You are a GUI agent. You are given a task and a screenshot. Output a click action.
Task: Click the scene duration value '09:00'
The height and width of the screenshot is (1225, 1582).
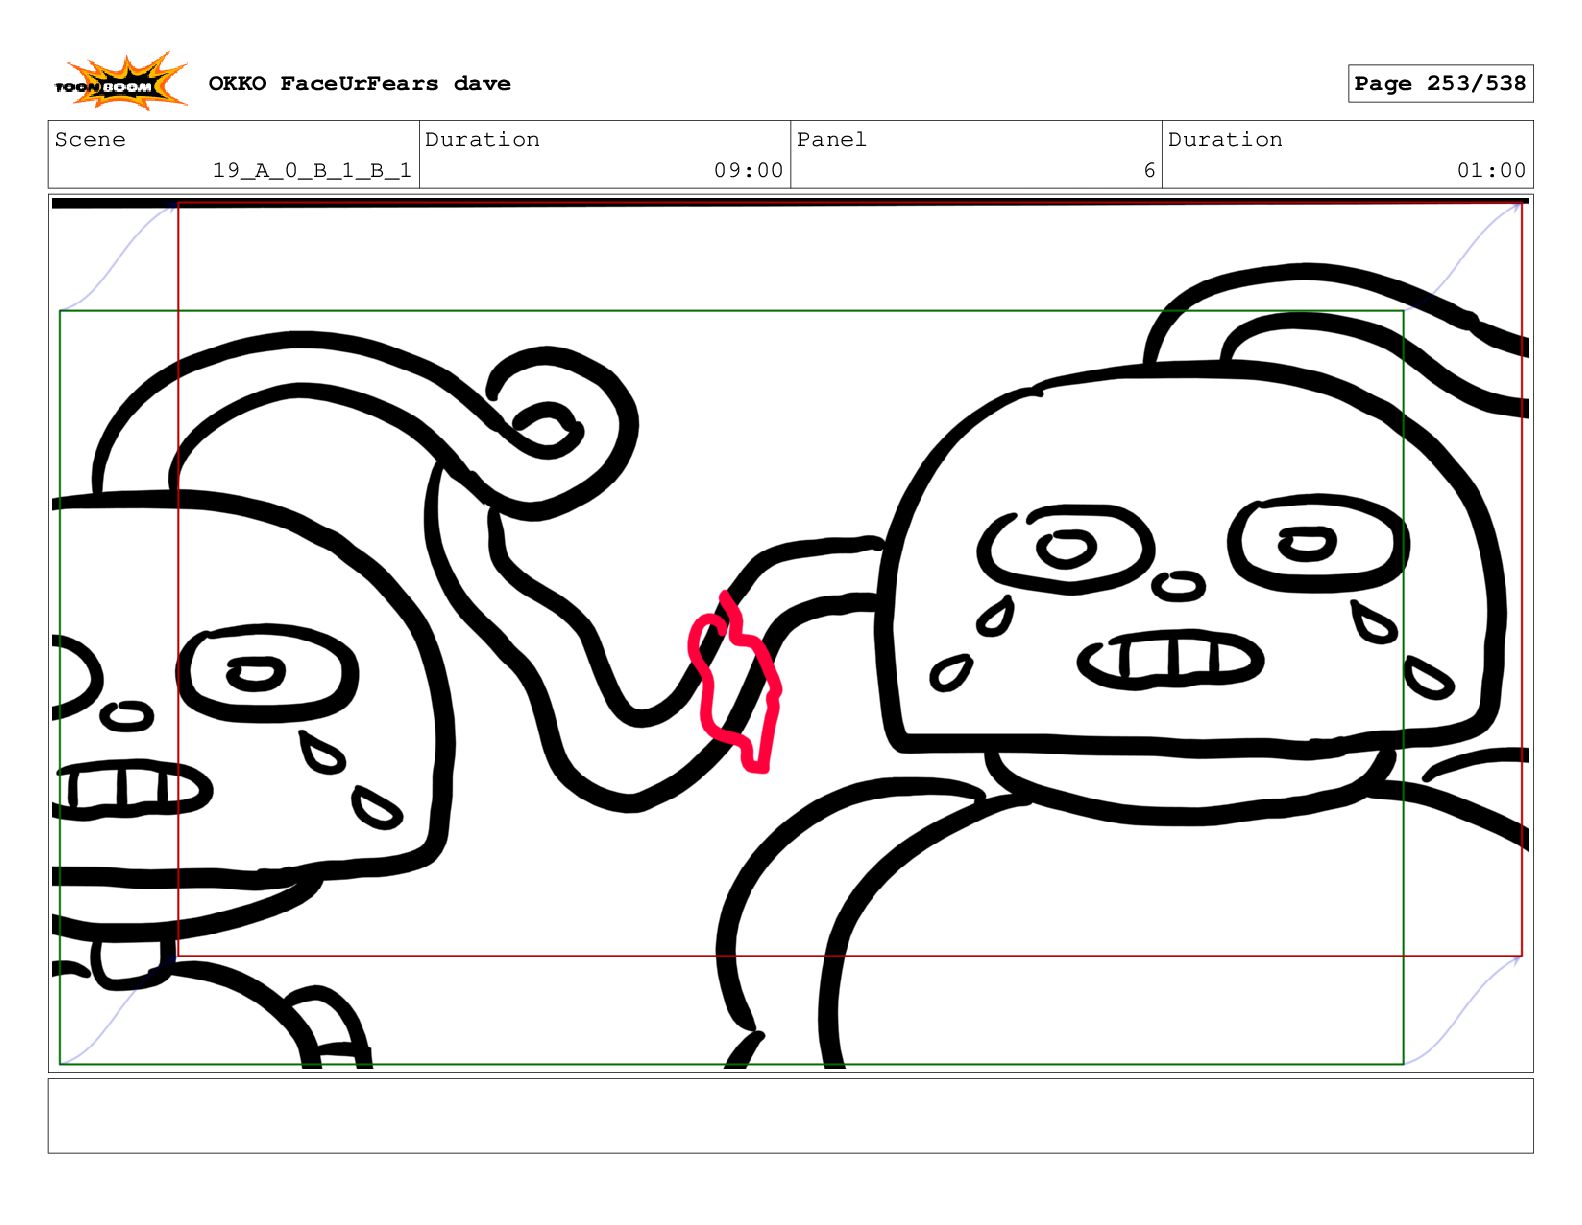coord(748,171)
